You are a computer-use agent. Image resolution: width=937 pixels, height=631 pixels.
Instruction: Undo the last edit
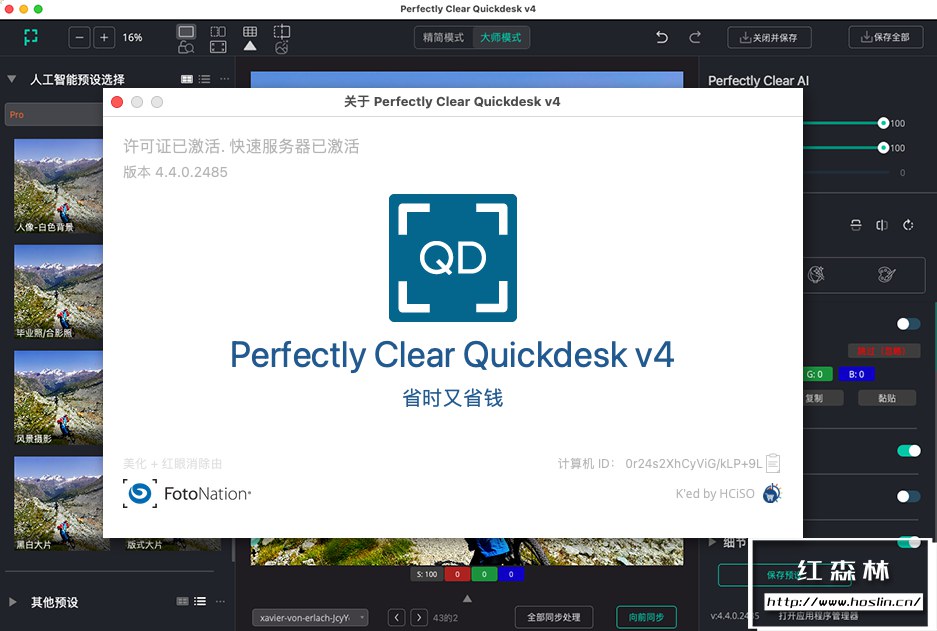[662, 37]
